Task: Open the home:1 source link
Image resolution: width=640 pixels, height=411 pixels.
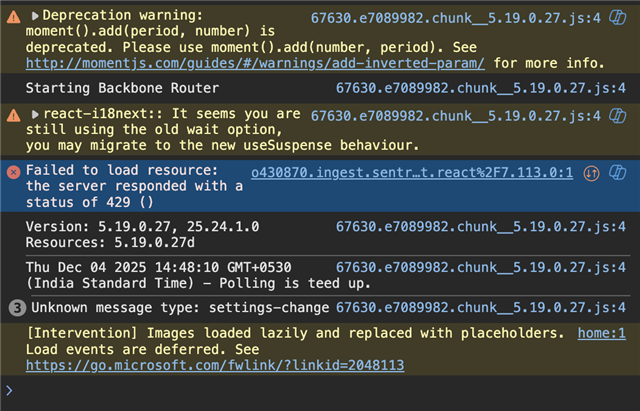Action: click(x=607, y=332)
